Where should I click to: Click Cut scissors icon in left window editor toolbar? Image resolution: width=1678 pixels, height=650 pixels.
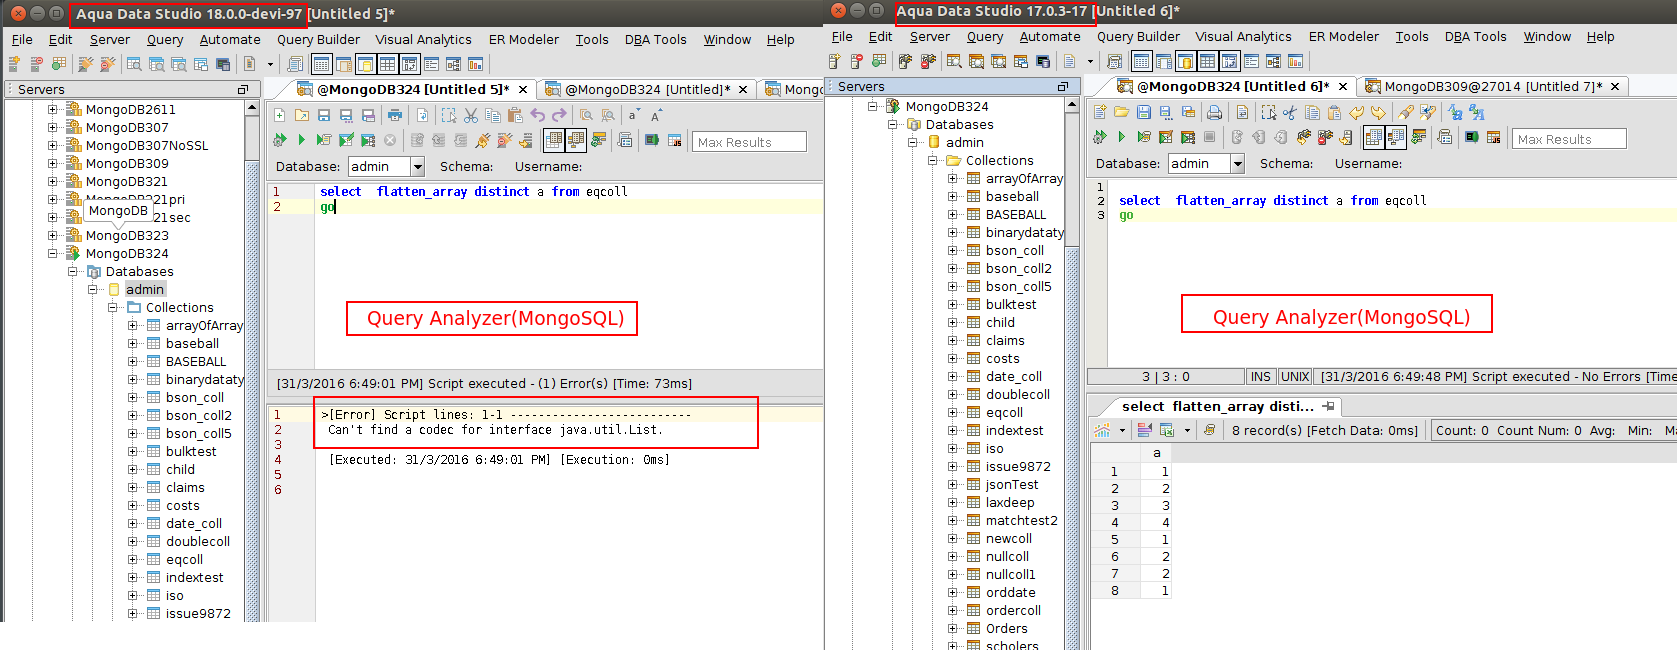pyautogui.click(x=471, y=115)
